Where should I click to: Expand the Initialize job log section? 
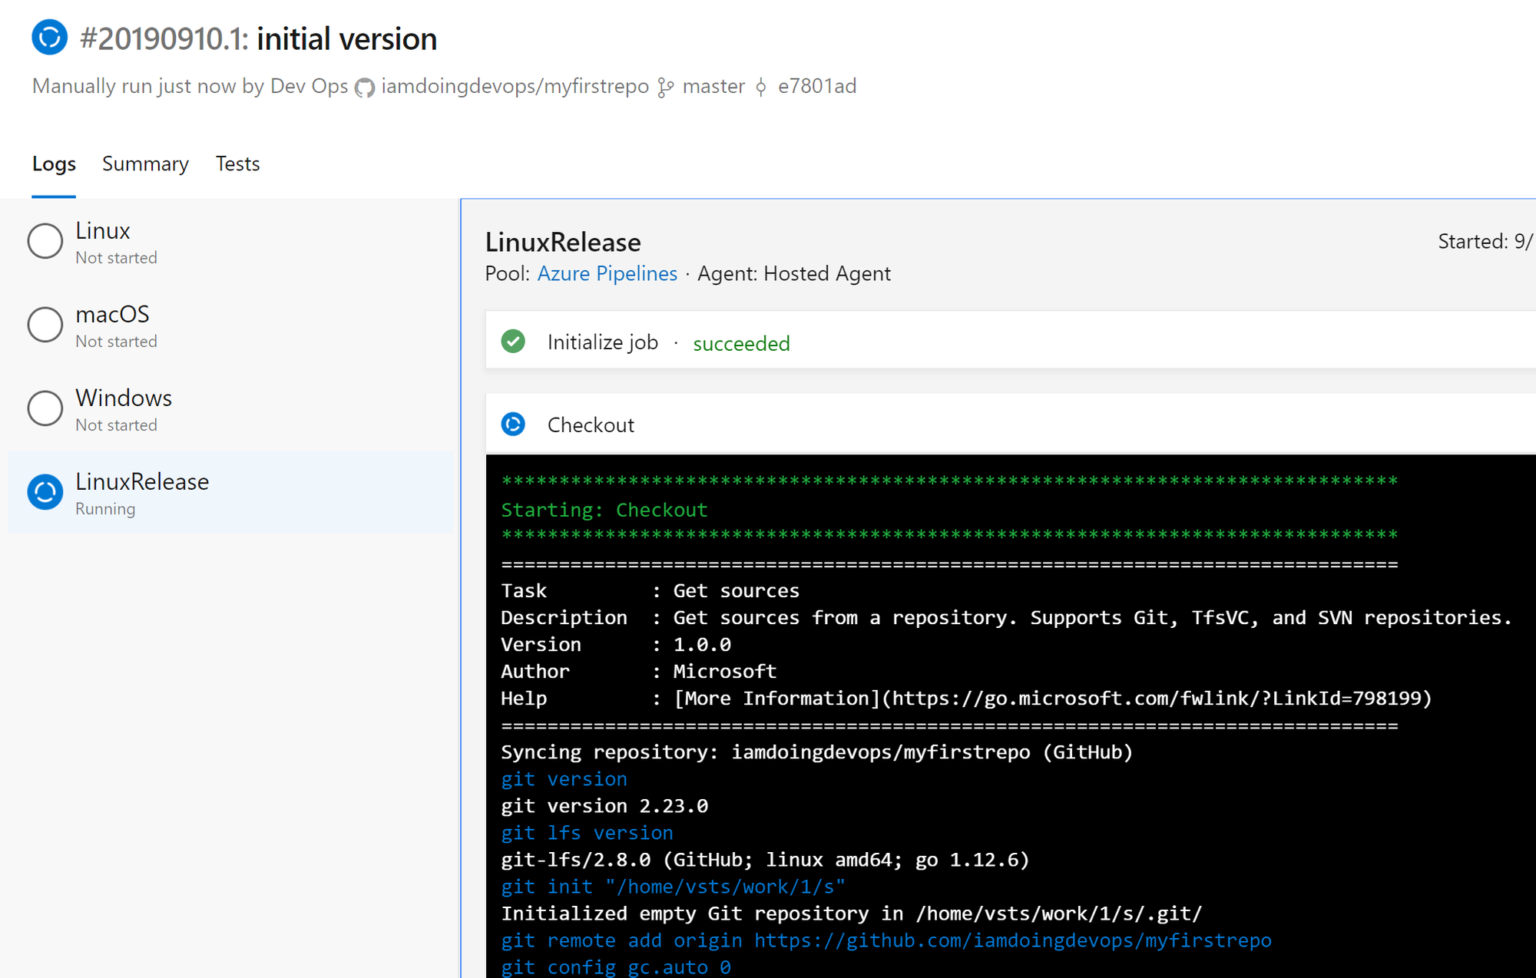coord(602,341)
